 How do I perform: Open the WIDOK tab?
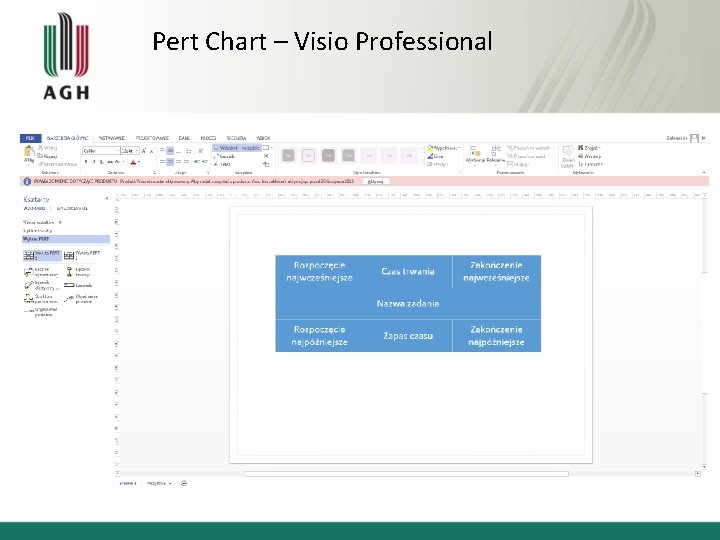pyautogui.click(x=263, y=138)
